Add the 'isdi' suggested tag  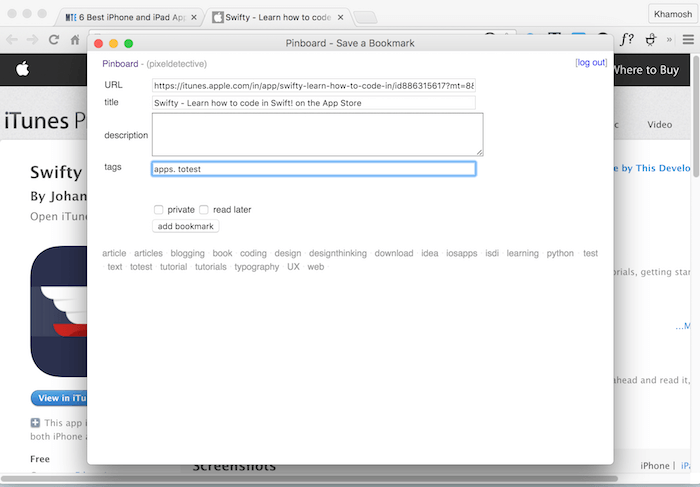pyautogui.click(x=492, y=253)
